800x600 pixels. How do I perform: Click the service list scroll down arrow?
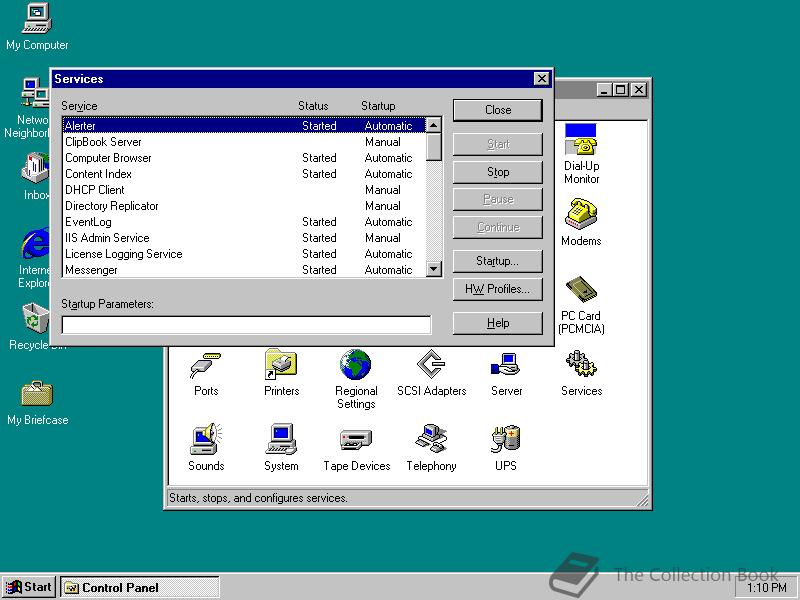pyautogui.click(x=434, y=269)
